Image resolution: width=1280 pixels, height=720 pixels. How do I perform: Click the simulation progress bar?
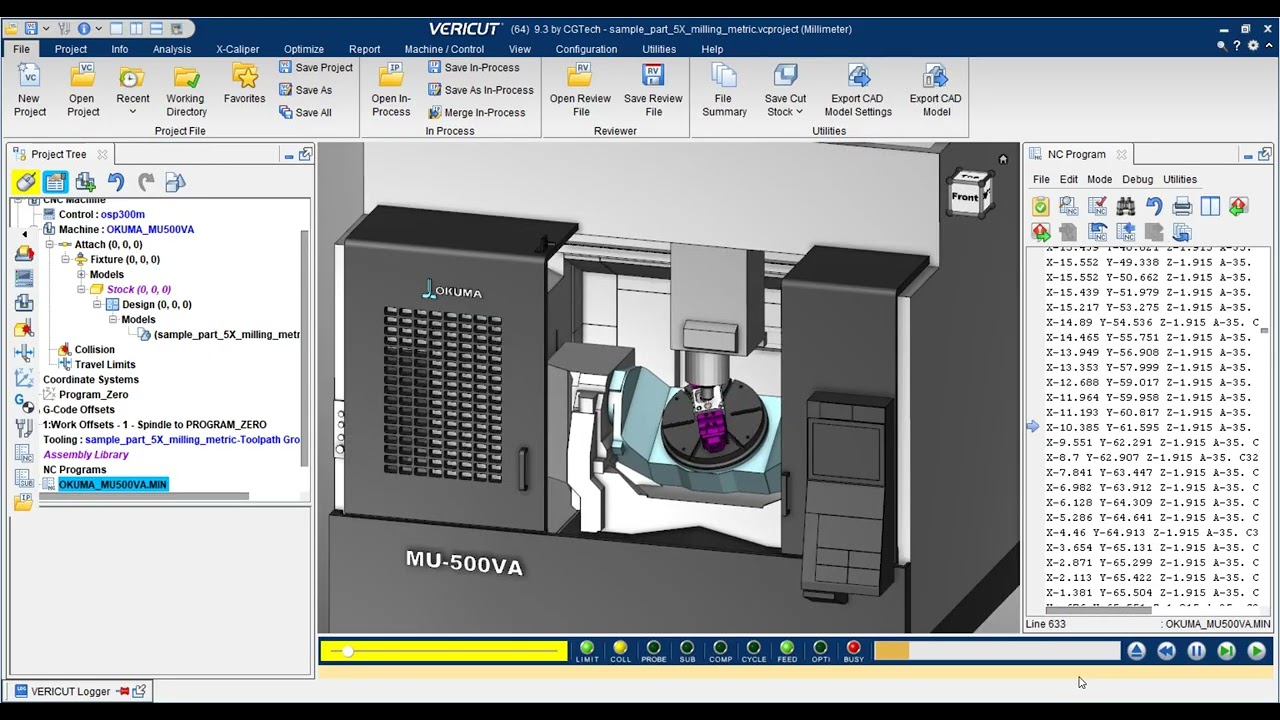click(x=997, y=651)
